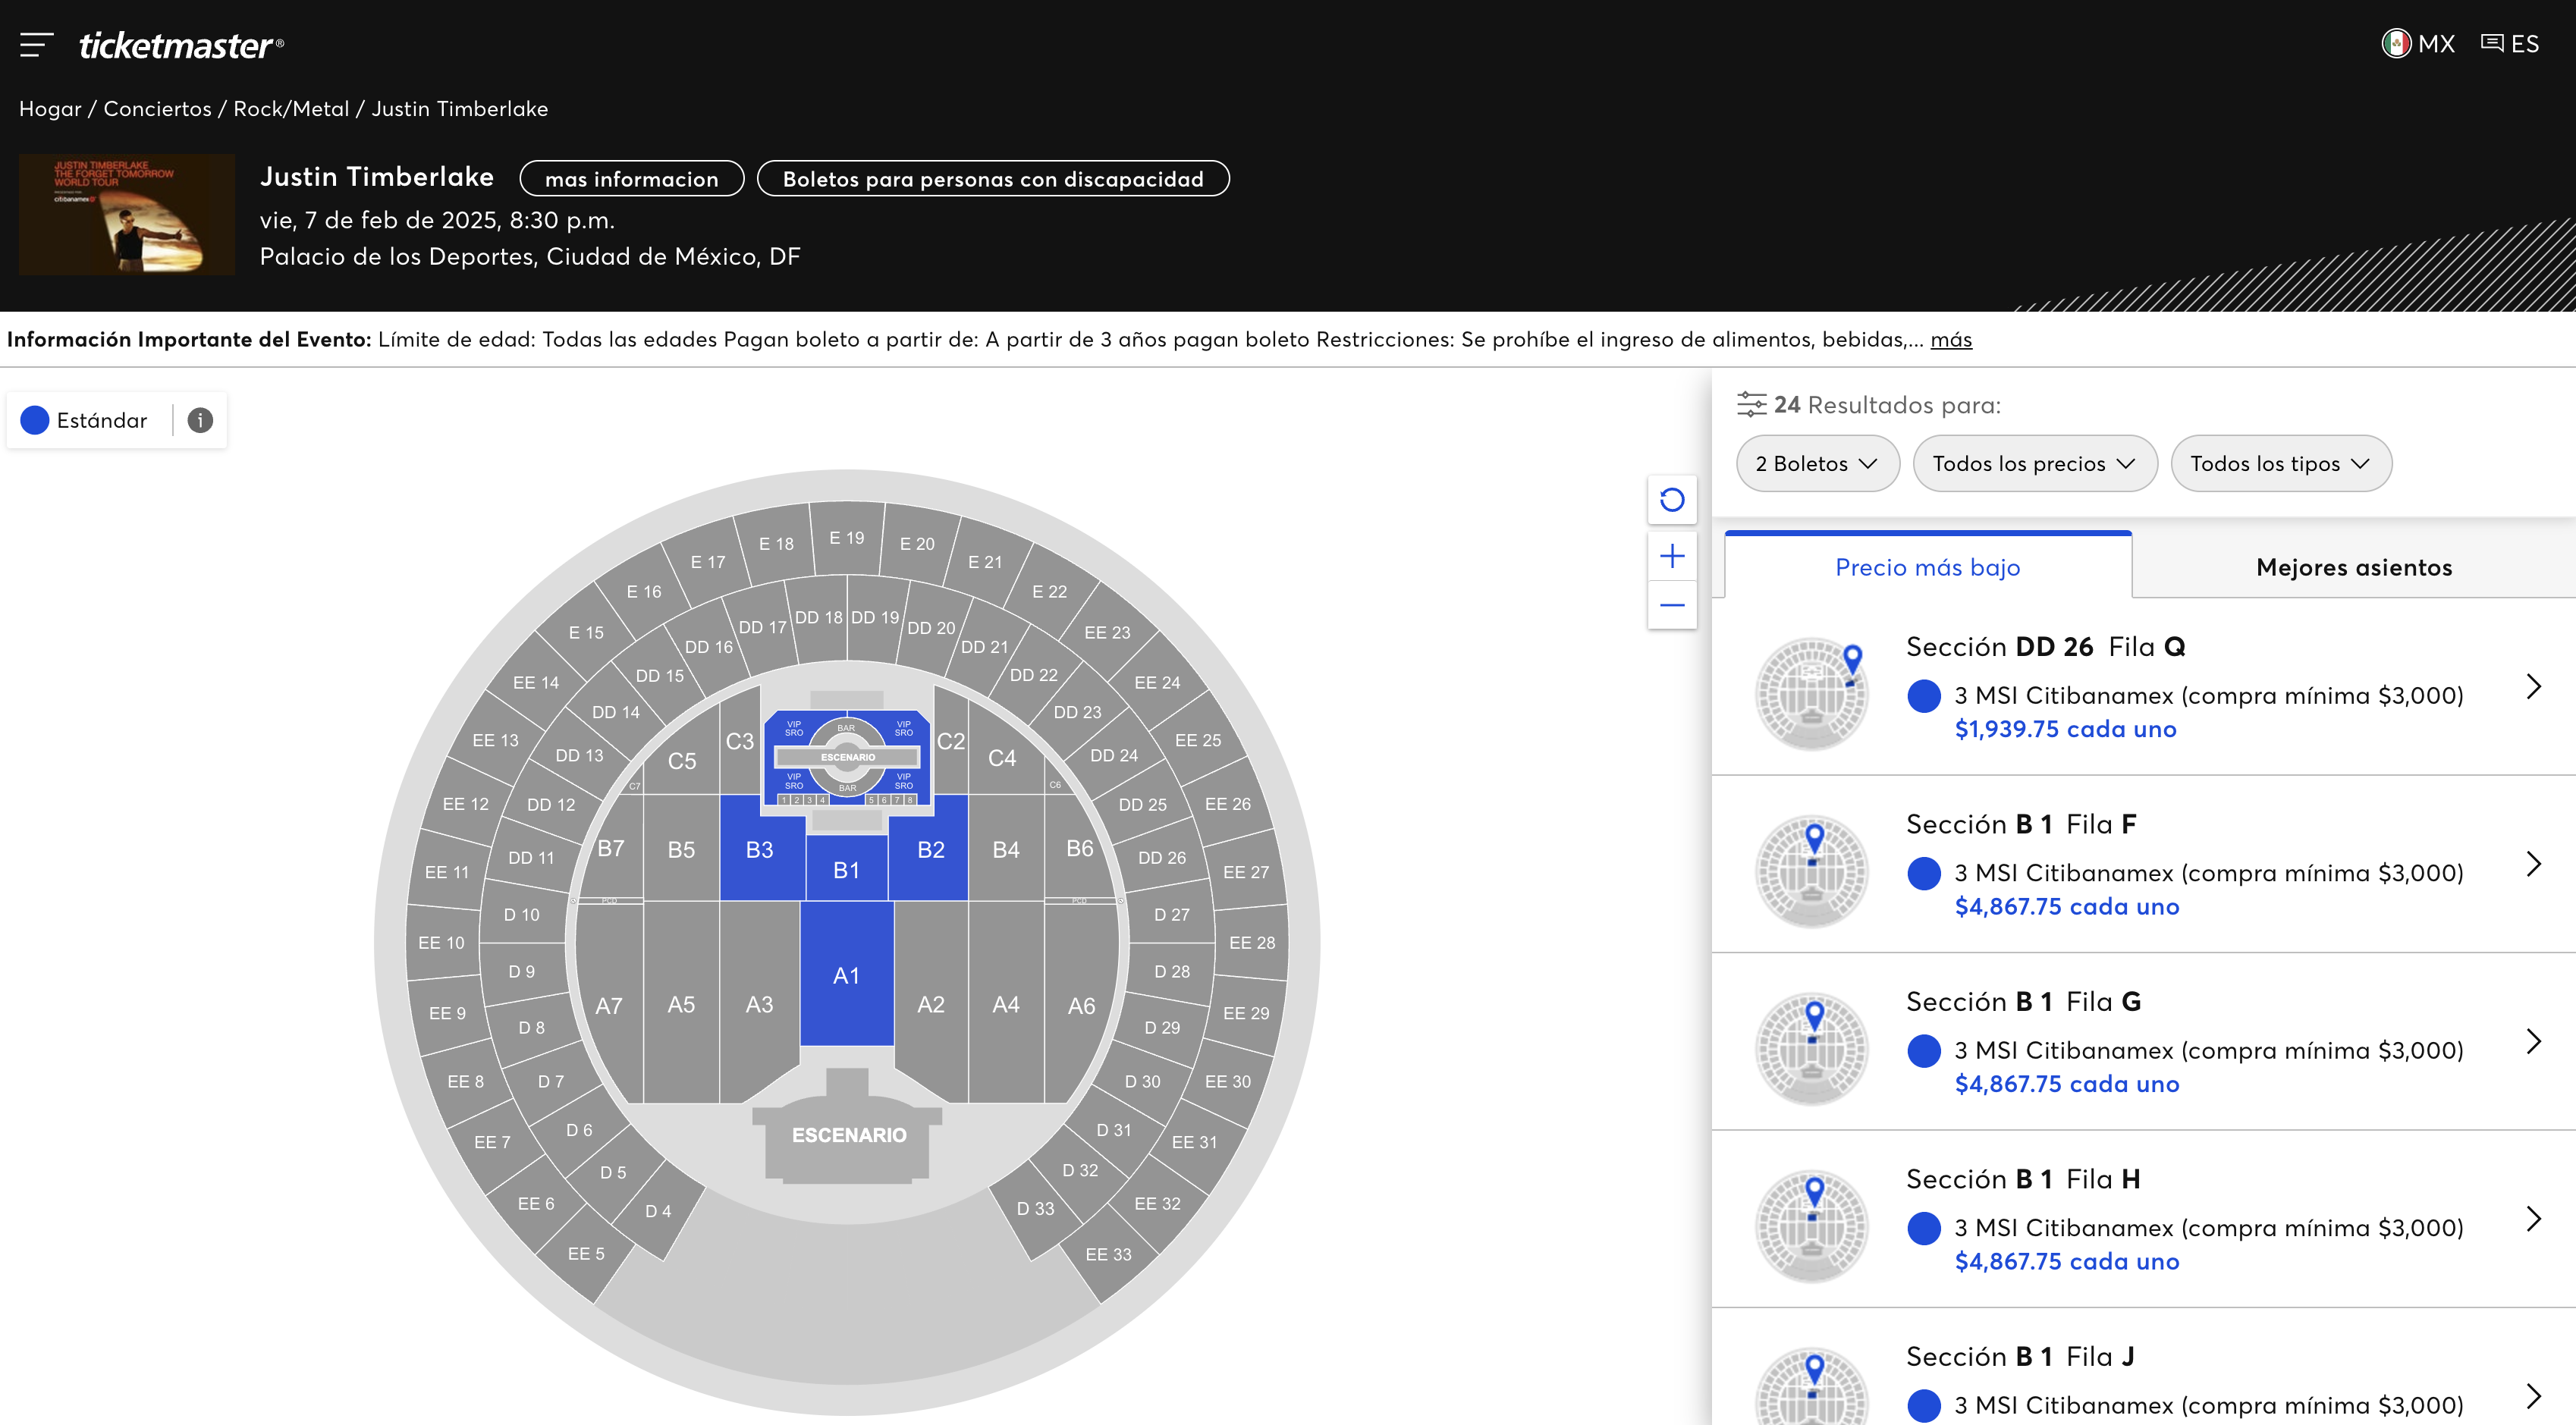
Task: Open the Todos los tipos dropdown
Action: click(2280, 463)
